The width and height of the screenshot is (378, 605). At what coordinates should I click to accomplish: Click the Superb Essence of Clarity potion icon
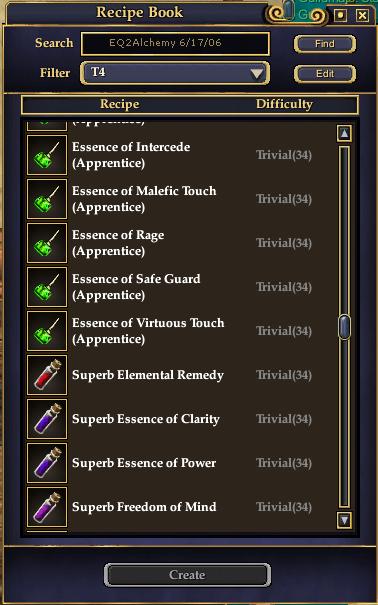tap(47, 419)
